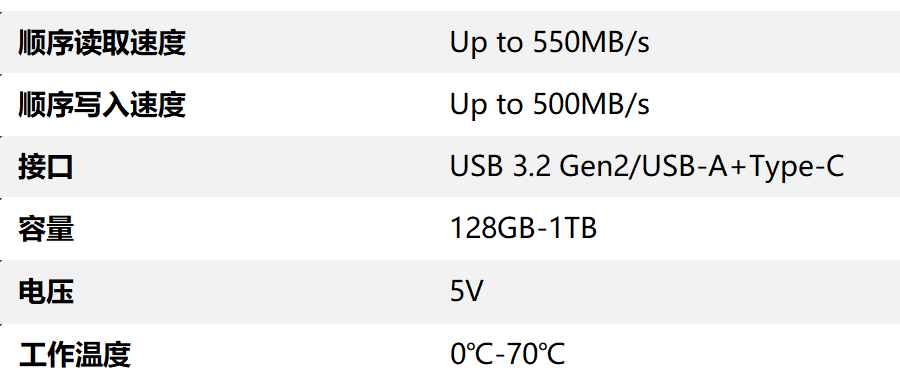Select the 128GB-1TB capacity value
The image size is (900, 385).
coord(523,228)
